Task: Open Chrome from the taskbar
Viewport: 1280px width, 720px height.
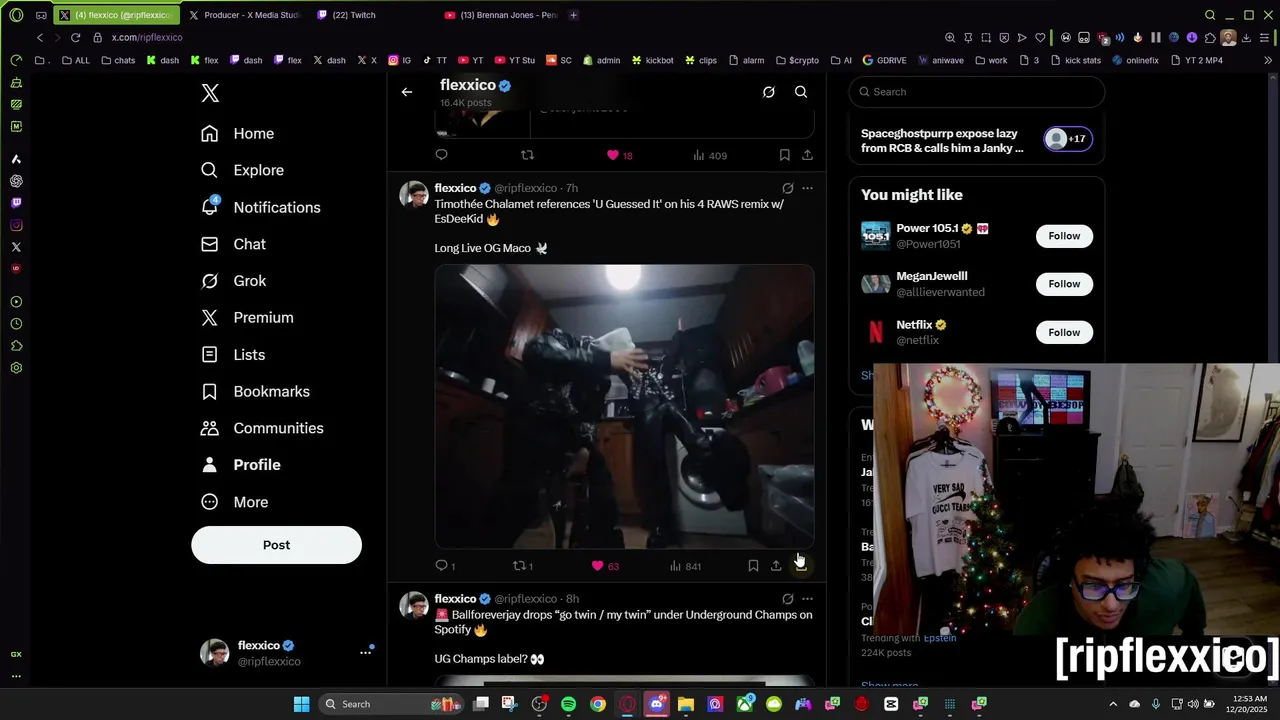Action: pyautogui.click(x=597, y=704)
